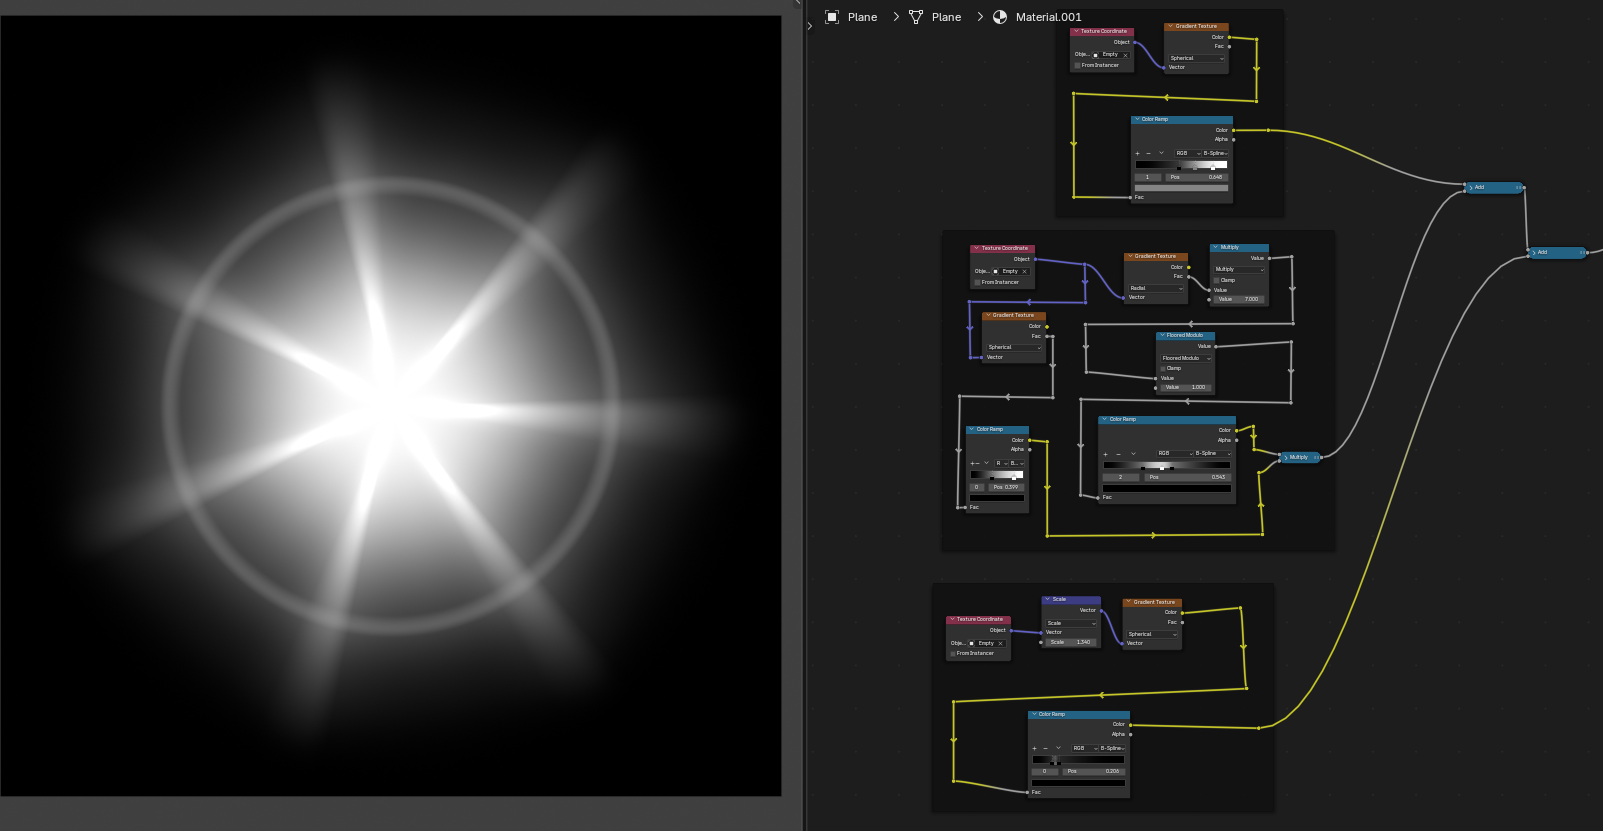
Task: Click the collapsed Multiply node
Action: 1299,457
